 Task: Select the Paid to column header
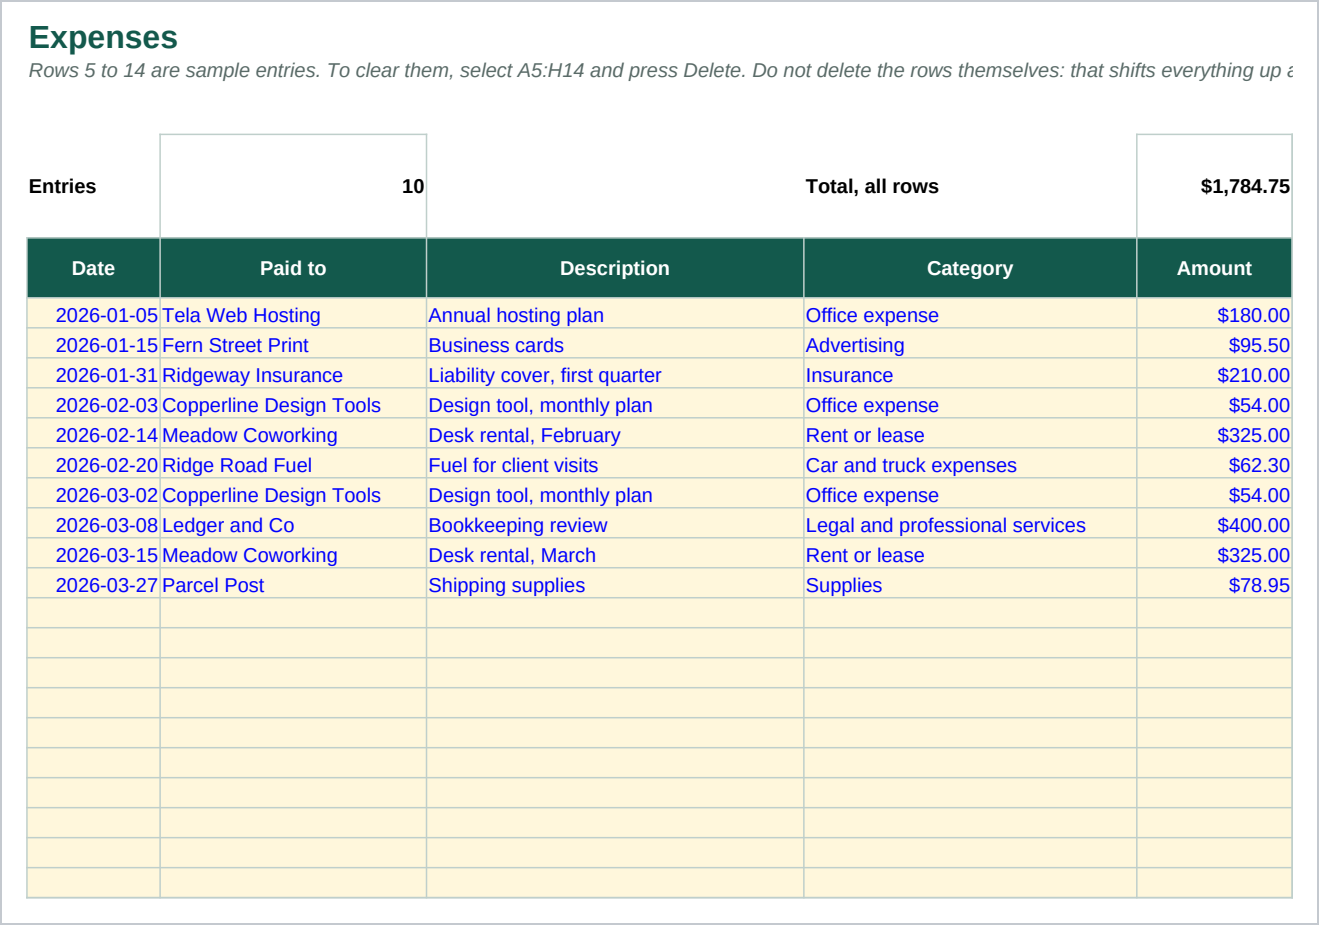pos(293,268)
